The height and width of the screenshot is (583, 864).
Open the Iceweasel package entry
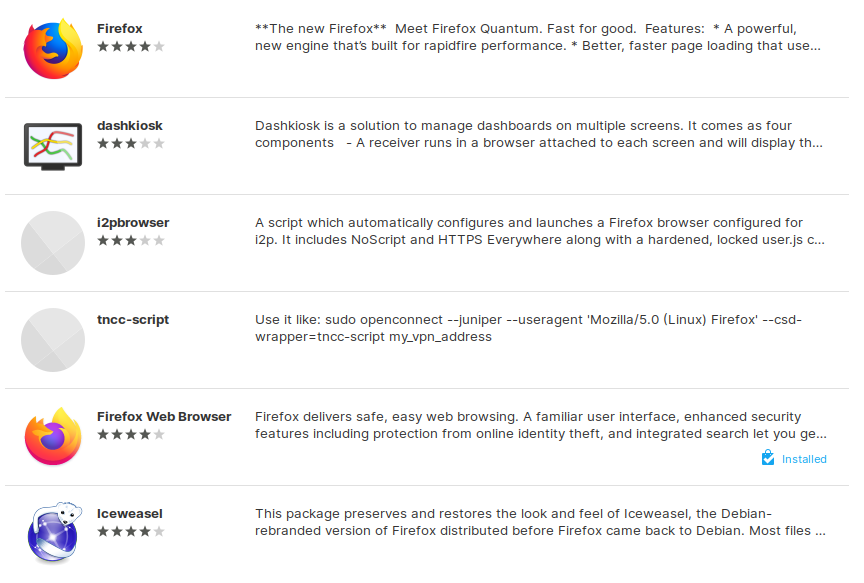(x=129, y=513)
